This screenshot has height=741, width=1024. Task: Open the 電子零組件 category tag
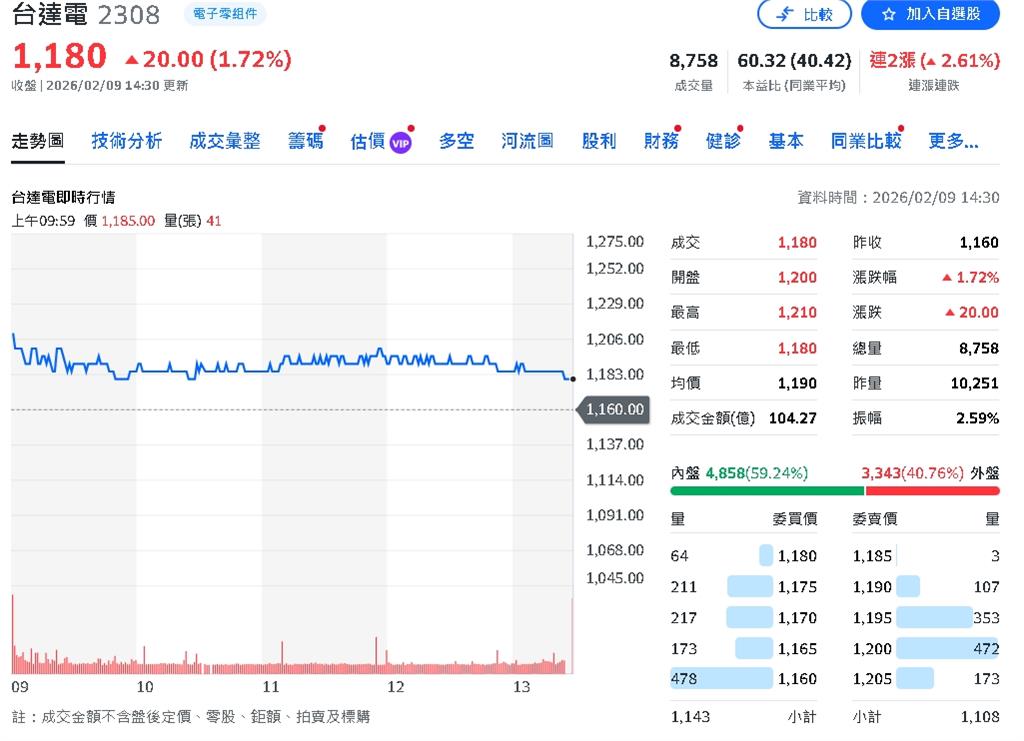tap(225, 13)
